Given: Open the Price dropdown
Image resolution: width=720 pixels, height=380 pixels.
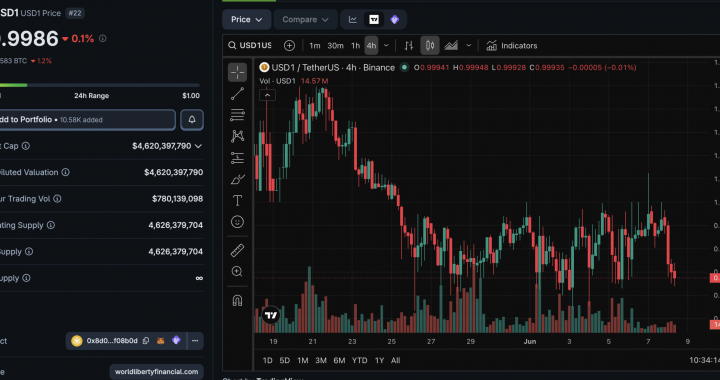Looking at the screenshot, I should pyautogui.click(x=247, y=19).
